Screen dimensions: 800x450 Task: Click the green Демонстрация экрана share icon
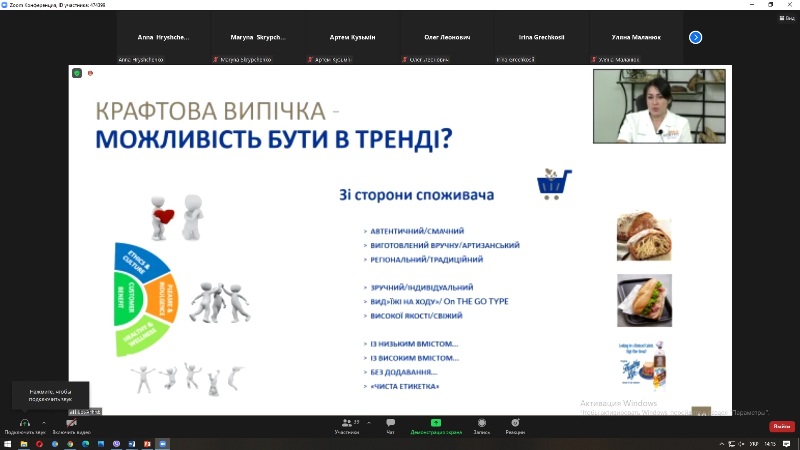point(436,422)
